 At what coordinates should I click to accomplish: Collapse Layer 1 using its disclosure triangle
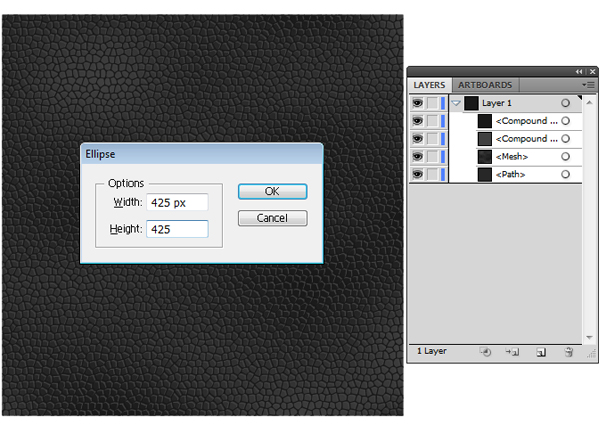point(456,103)
